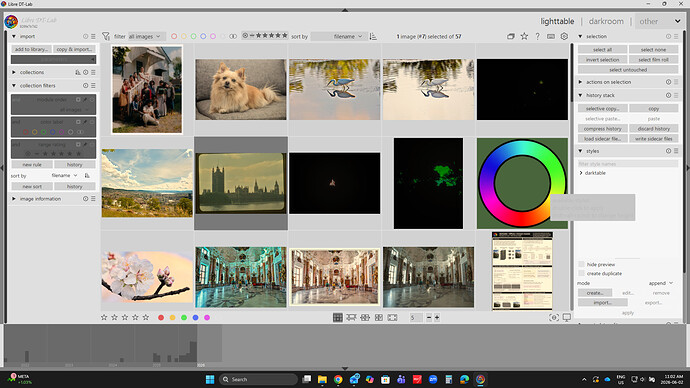The width and height of the screenshot is (690, 388).
Task: Open the other views dropdown
Action: click(659, 21)
